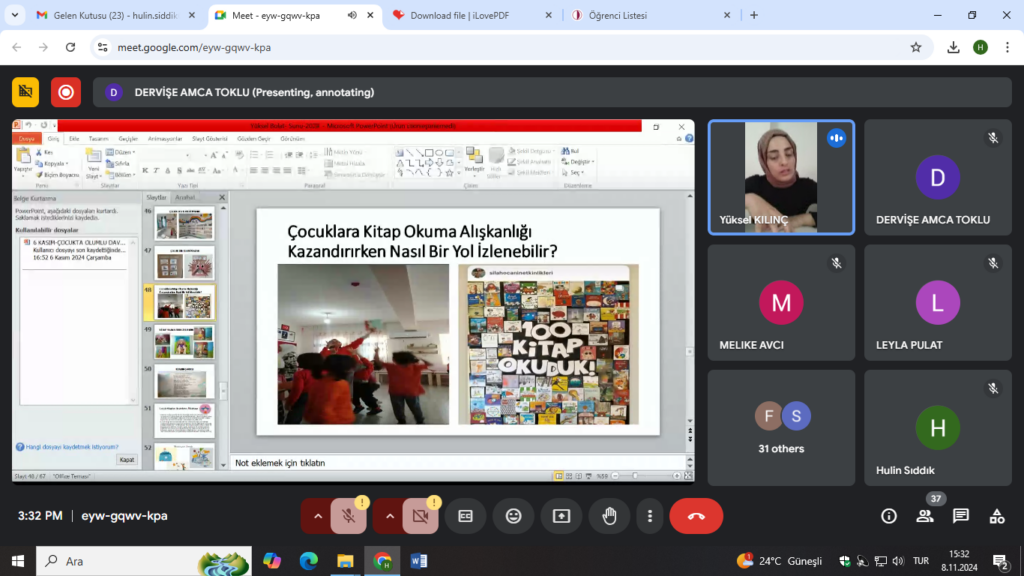Expand video settings chevron beside camera

(x=390, y=516)
